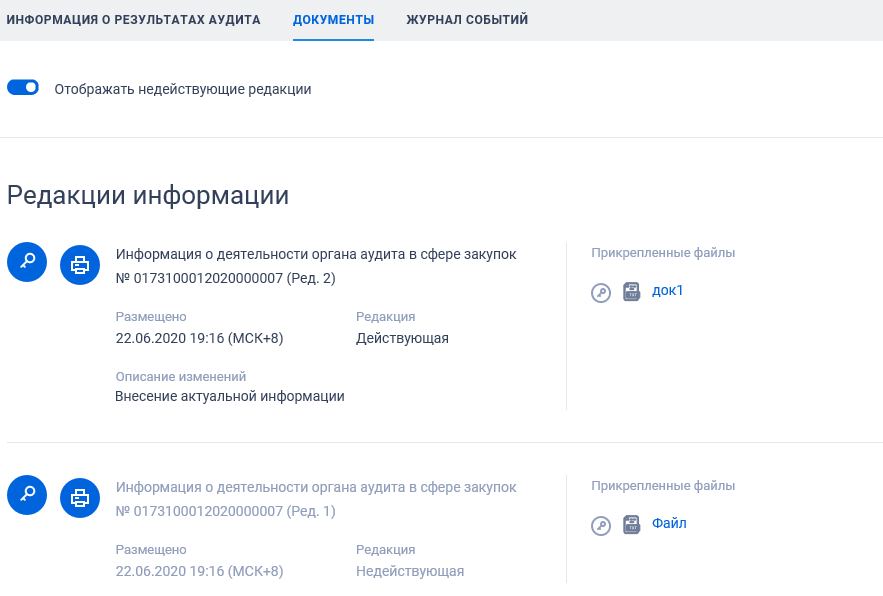Image resolution: width=883 pixels, height=596 pixels.
Task: Switch to Информация о результатах аудита tab
Action: click(x=133, y=20)
